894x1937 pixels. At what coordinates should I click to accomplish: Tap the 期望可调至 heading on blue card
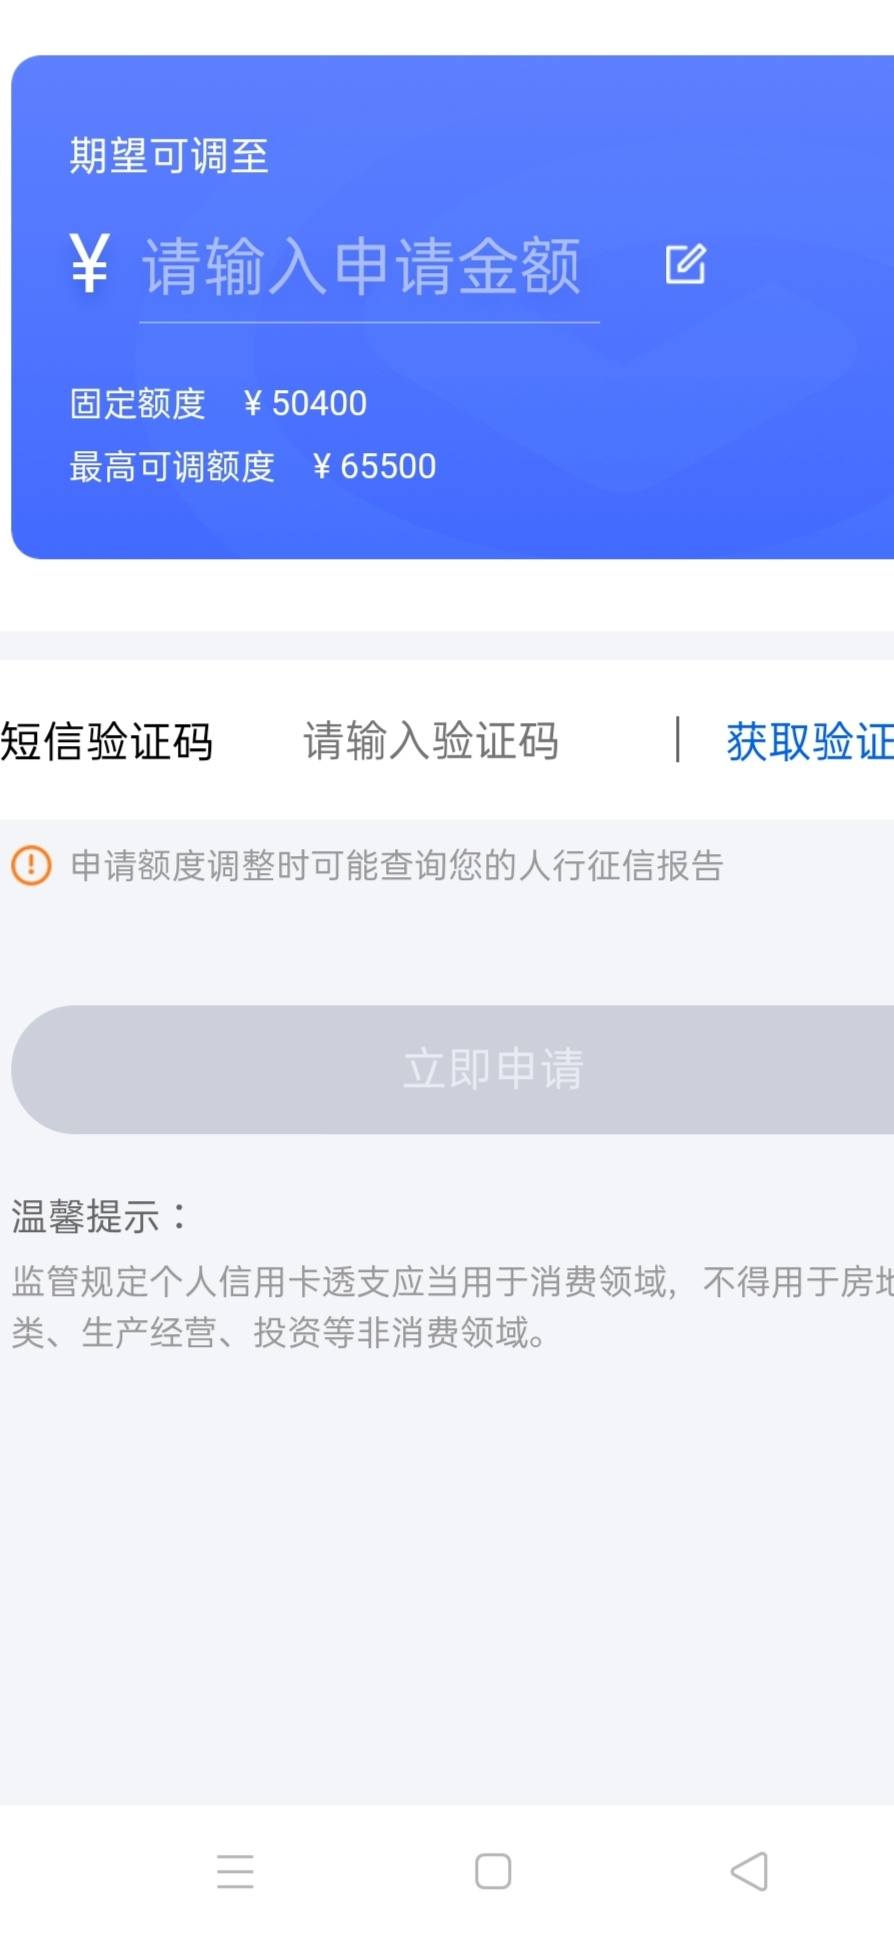point(169,156)
